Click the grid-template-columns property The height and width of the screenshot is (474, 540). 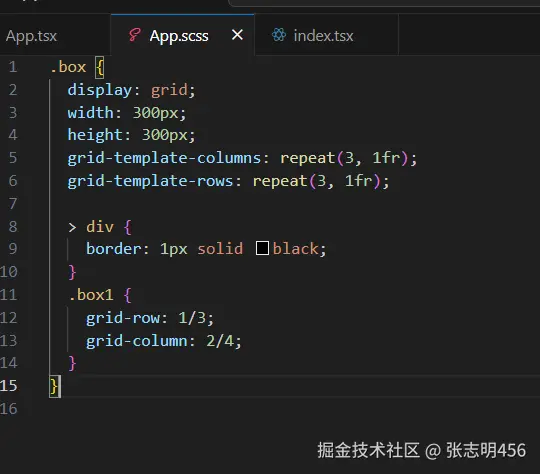click(x=164, y=158)
